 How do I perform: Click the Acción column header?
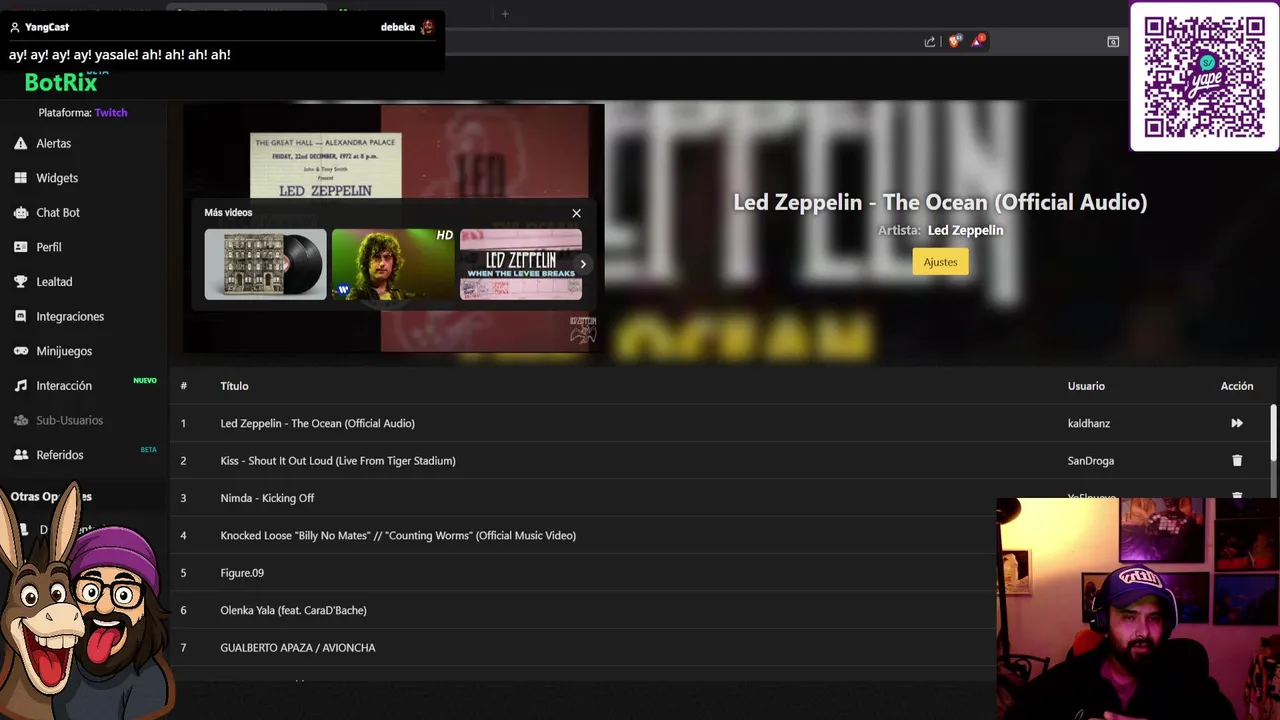(1237, 386)
